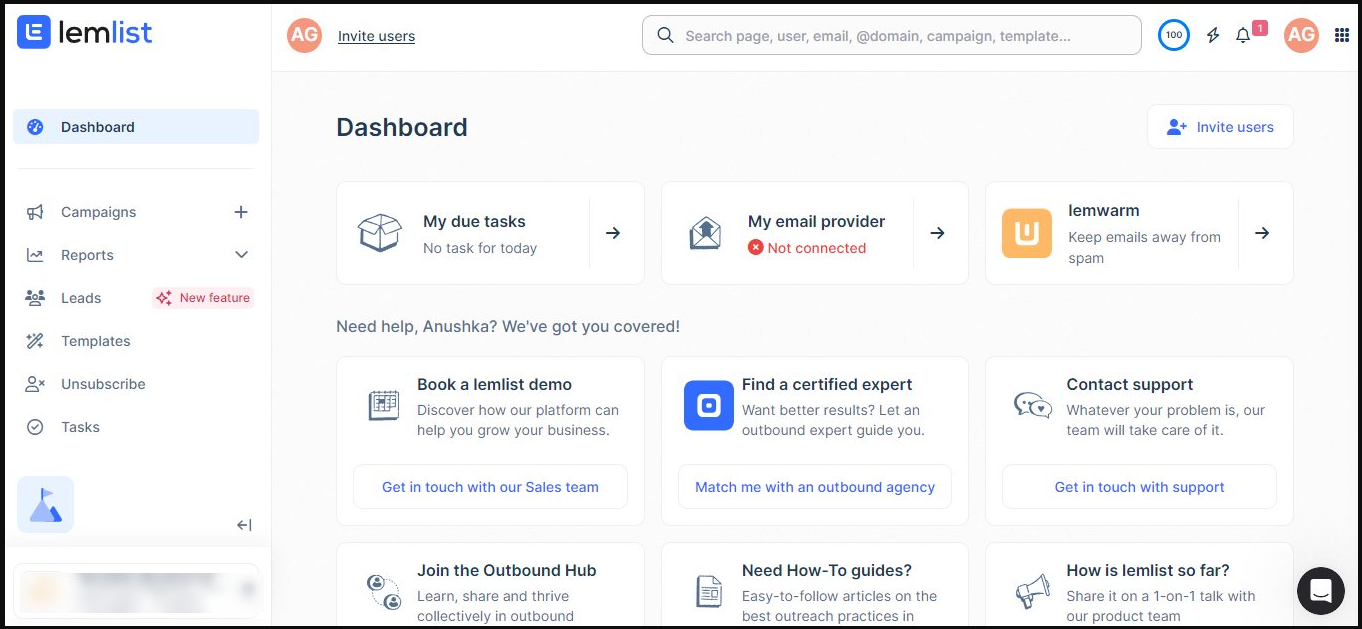Open the chat widget bubble
This screenshot has height=629, width=1362.
1321,591
